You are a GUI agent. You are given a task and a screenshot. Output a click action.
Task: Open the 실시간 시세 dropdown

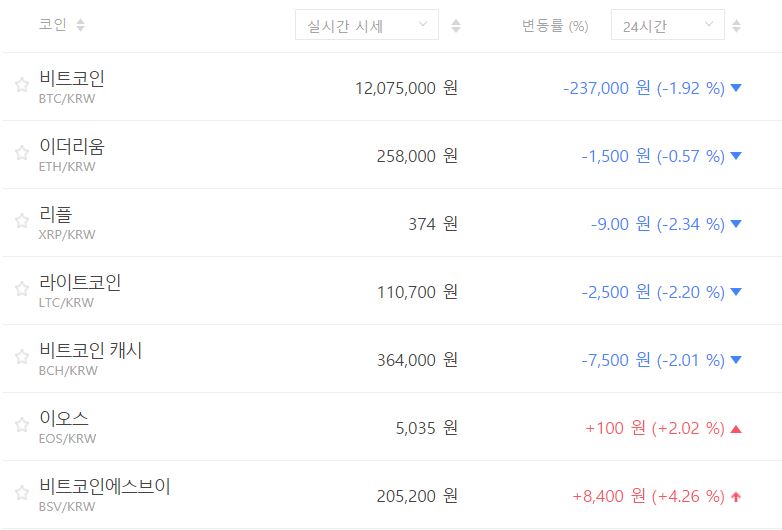(x=366, y=26)
